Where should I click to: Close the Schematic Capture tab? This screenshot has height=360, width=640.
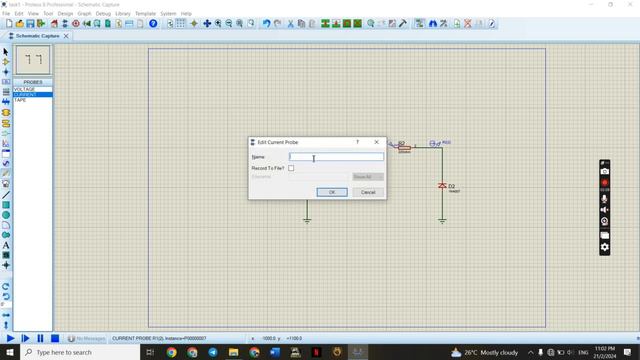click(66, 36)
